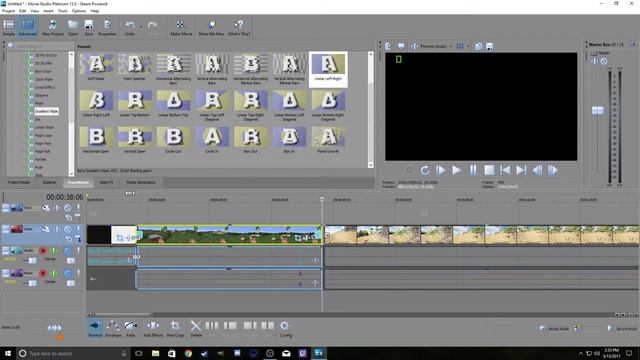Image resolution: width=640 pixels, height=360 pixels.
Task: Arm the Audio track for recording
Action: 43,251
